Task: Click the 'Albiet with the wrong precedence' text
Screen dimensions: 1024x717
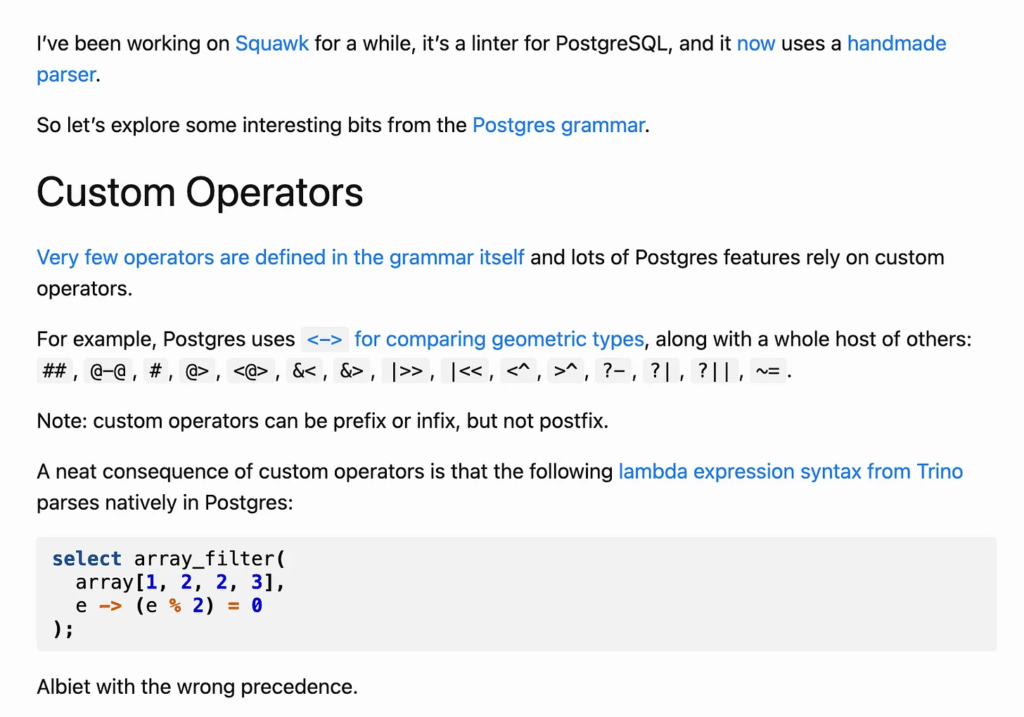Action: tap(197, 687)
